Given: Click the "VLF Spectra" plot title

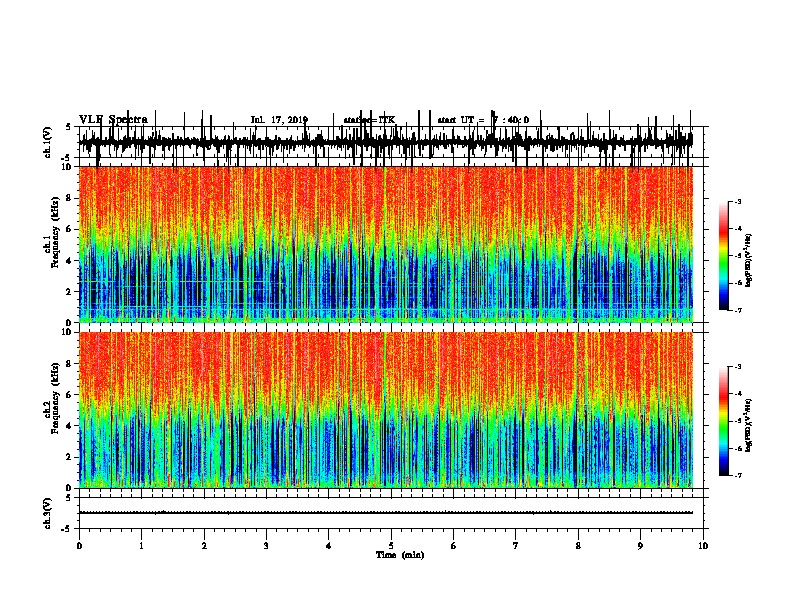Looking at the screenshot, I should pos(113,119).
